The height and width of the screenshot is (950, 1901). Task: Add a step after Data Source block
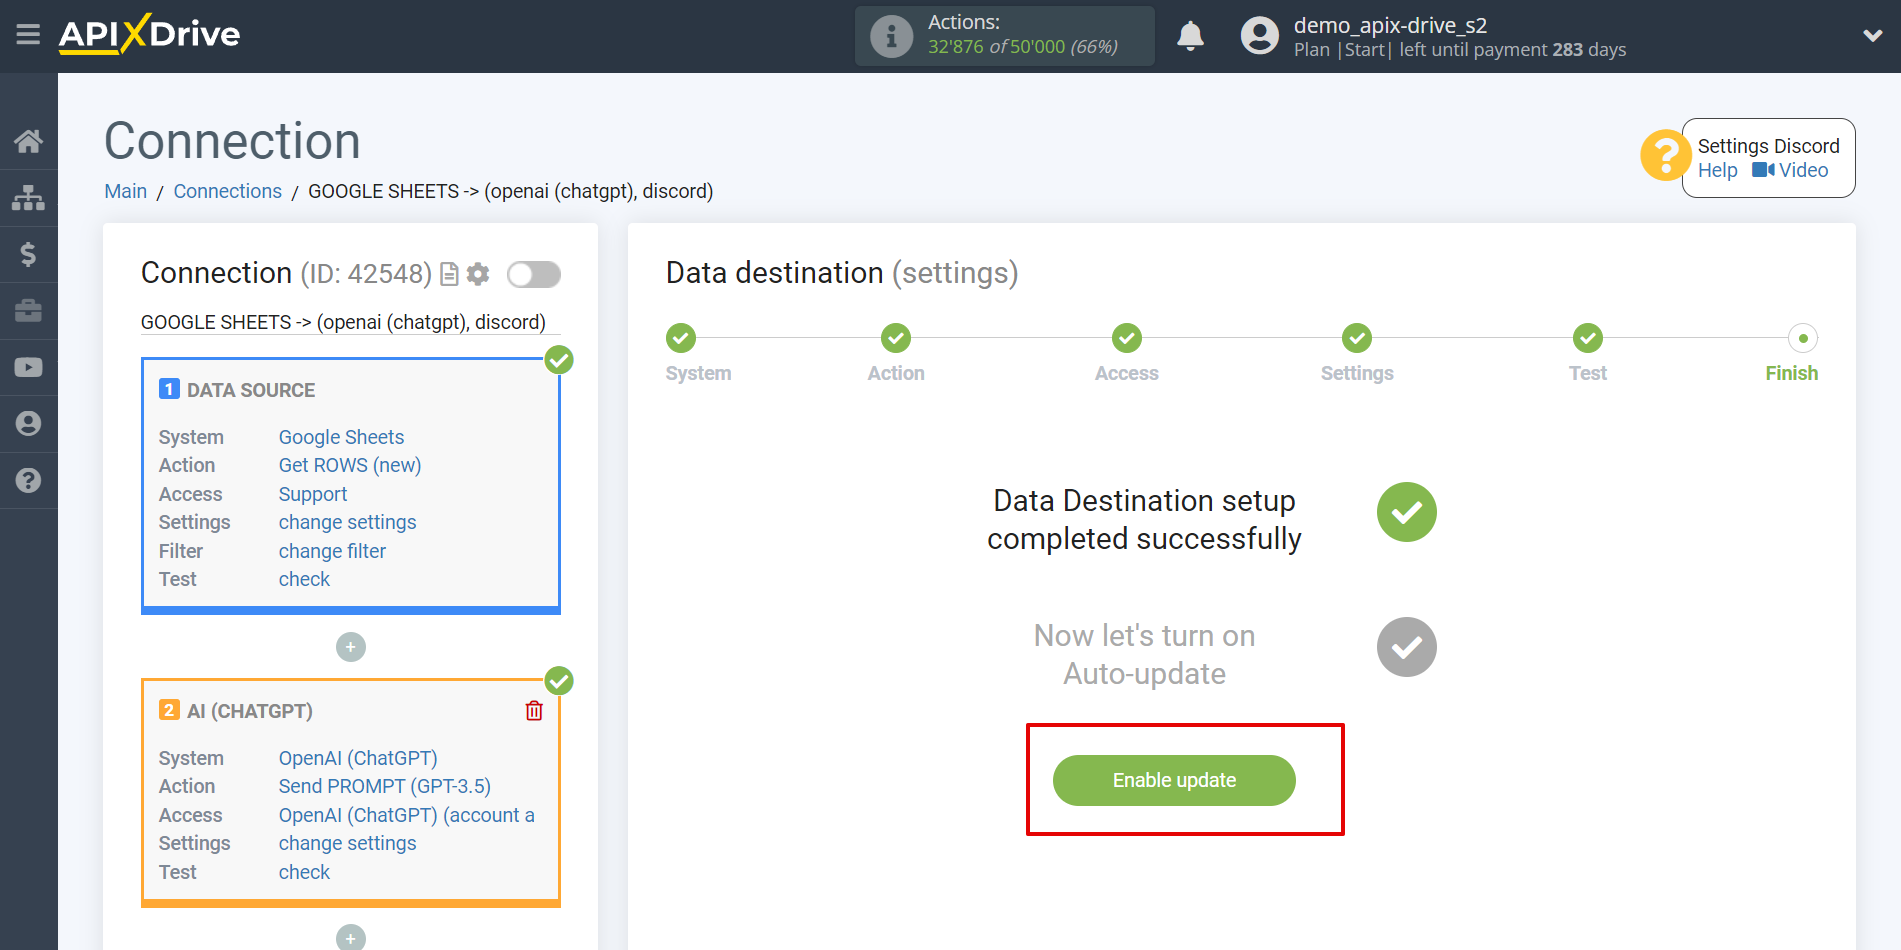click(x=351, y=647)
